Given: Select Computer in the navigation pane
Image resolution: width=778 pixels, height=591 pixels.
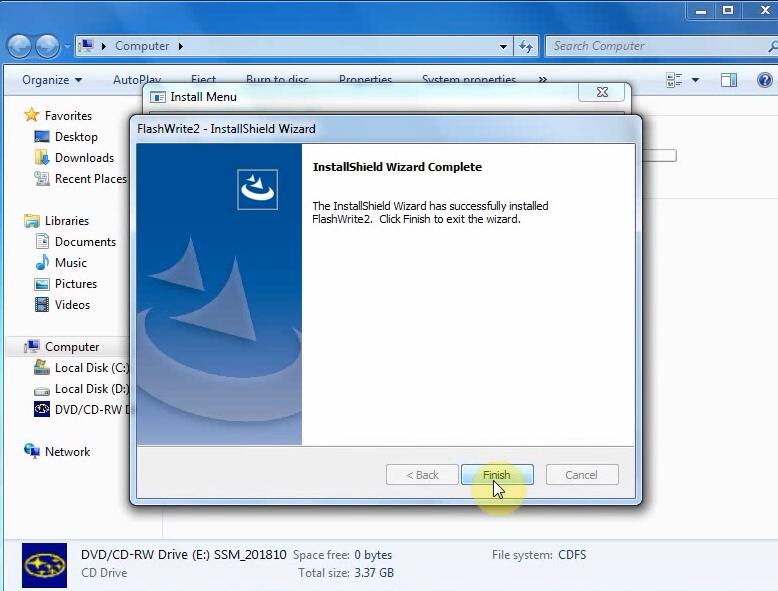Looking at the screenshot, I should (x=72, y=347).
